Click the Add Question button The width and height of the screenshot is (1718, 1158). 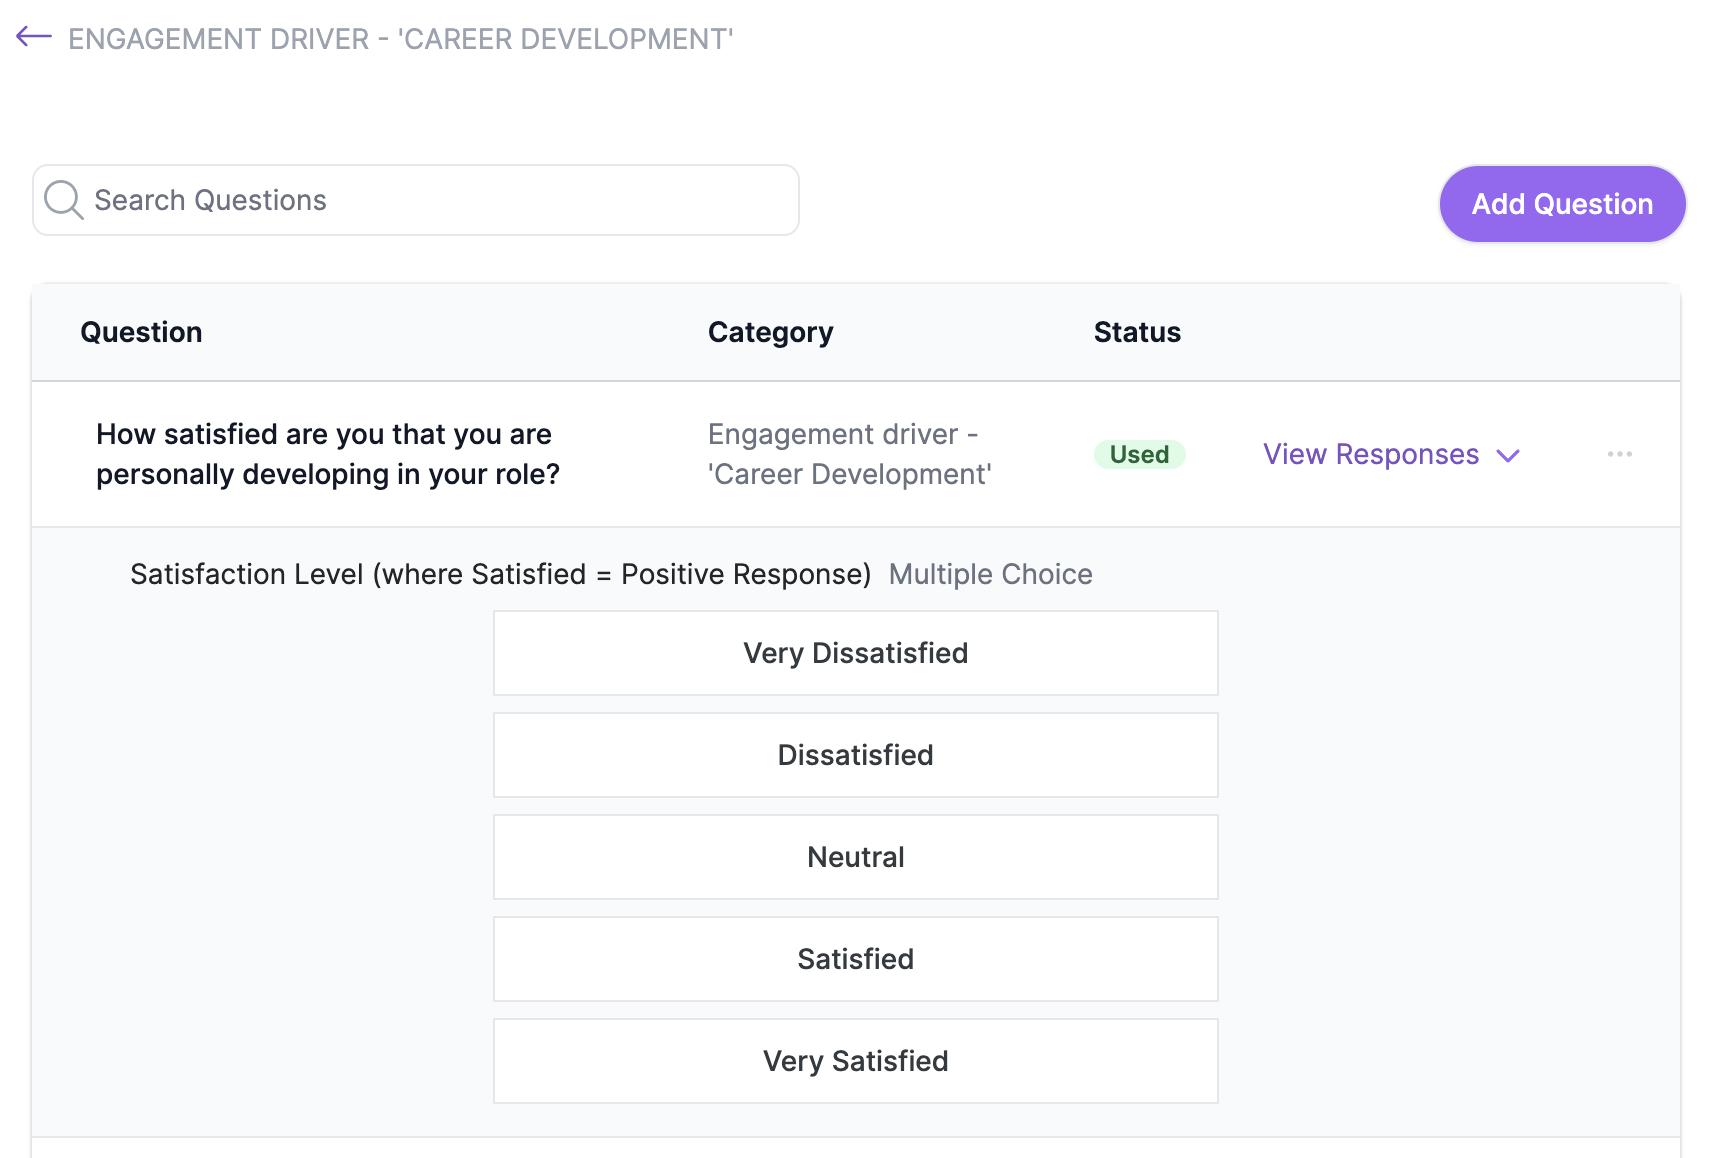tap(1562, 204)
